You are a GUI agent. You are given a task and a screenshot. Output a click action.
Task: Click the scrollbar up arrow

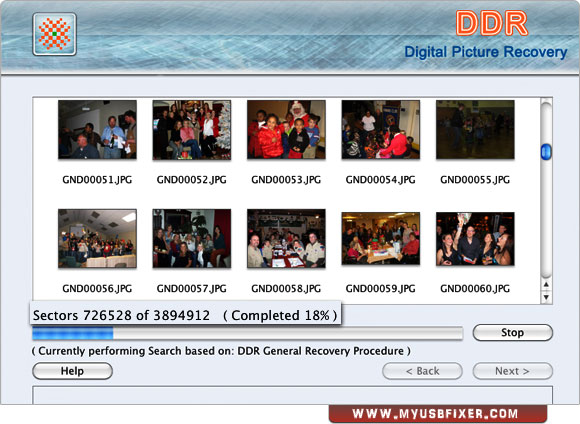[x=546, y=285]
